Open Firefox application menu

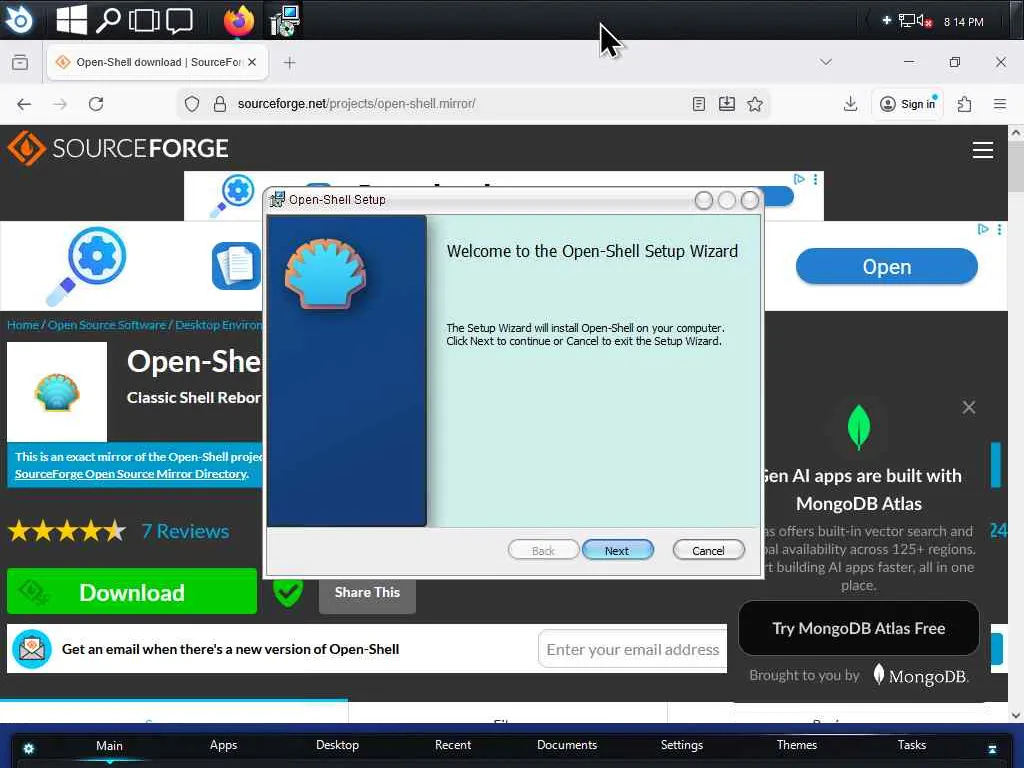tap(1000, 104)
